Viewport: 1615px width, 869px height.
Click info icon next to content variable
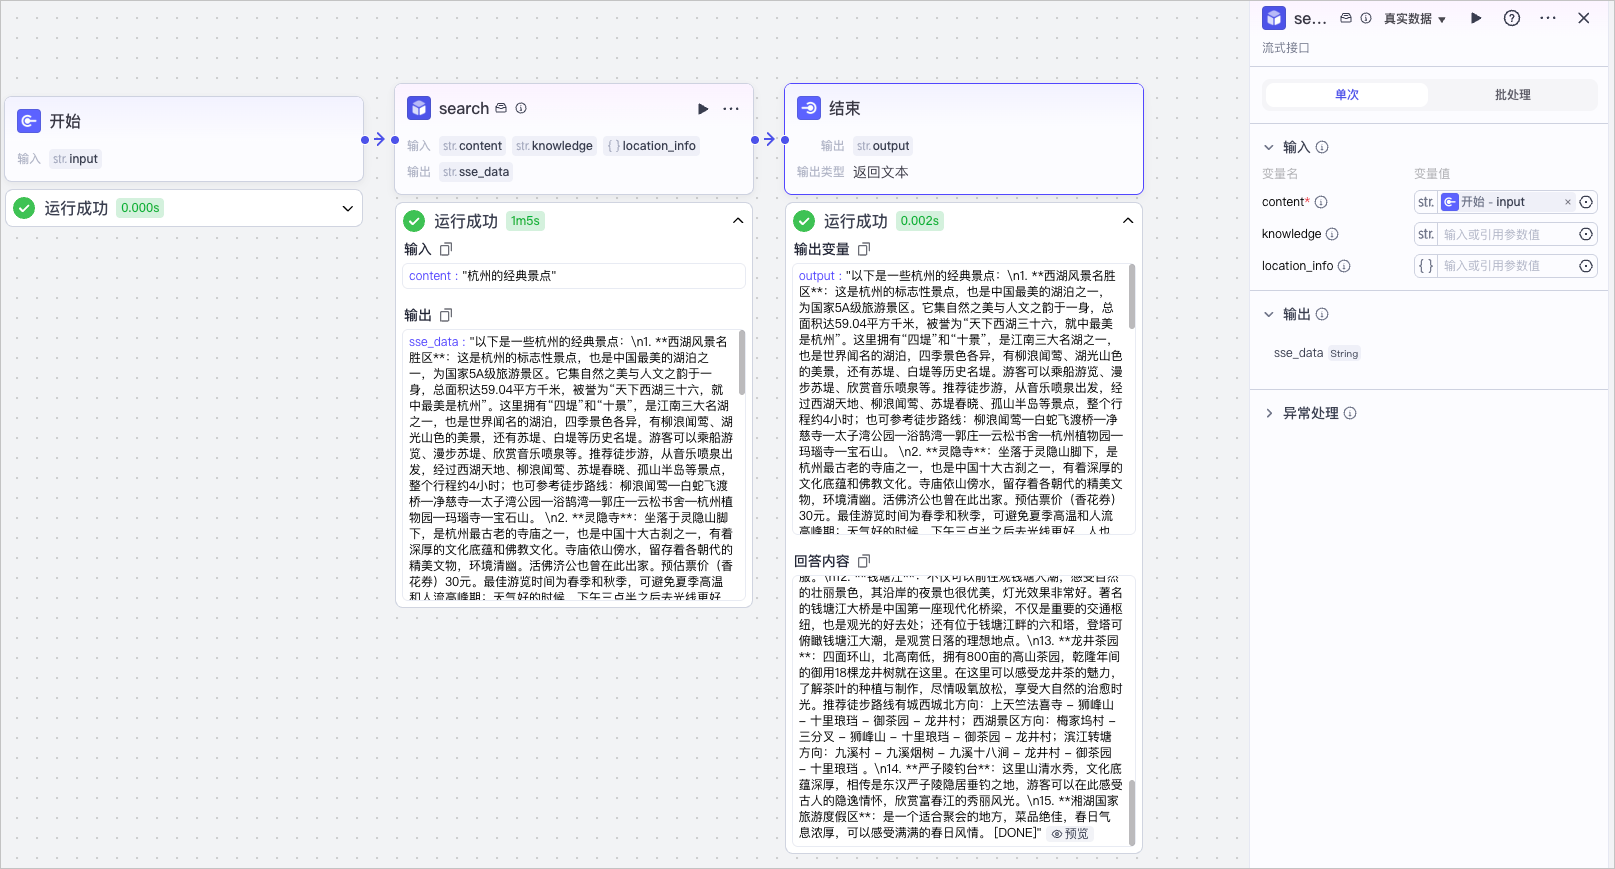point(1321,202)
